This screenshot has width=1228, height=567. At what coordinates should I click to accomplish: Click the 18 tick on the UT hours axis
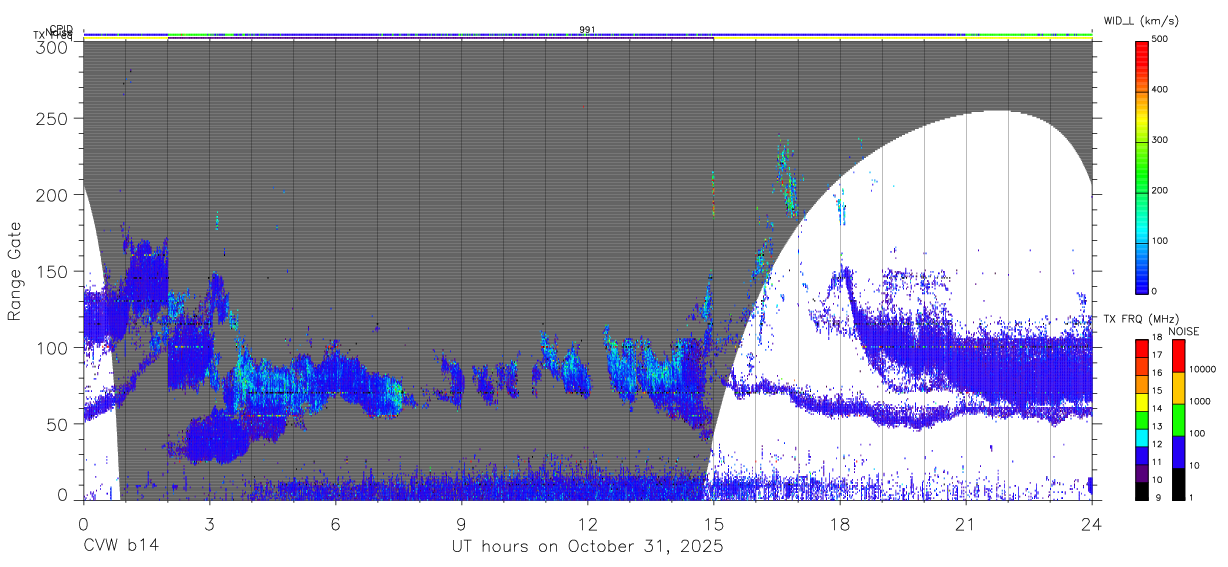click(840, 523)
